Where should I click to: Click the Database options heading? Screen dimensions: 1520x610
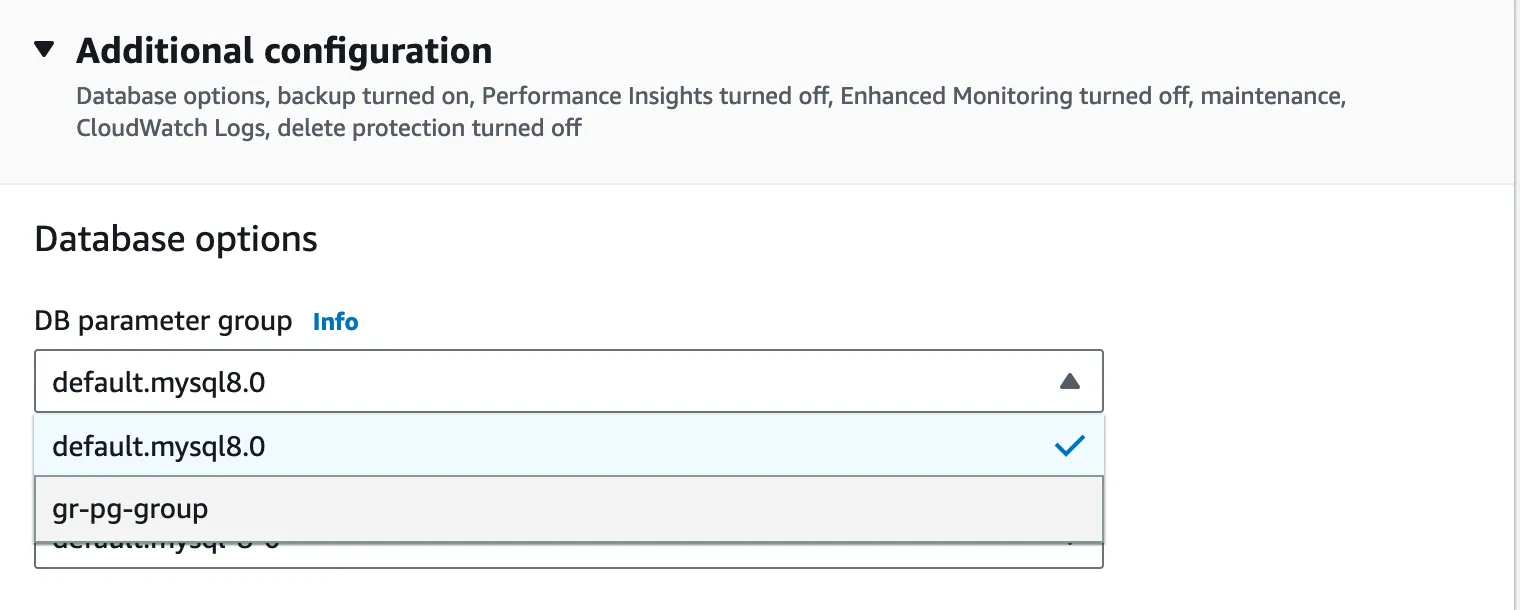(175, 238)
